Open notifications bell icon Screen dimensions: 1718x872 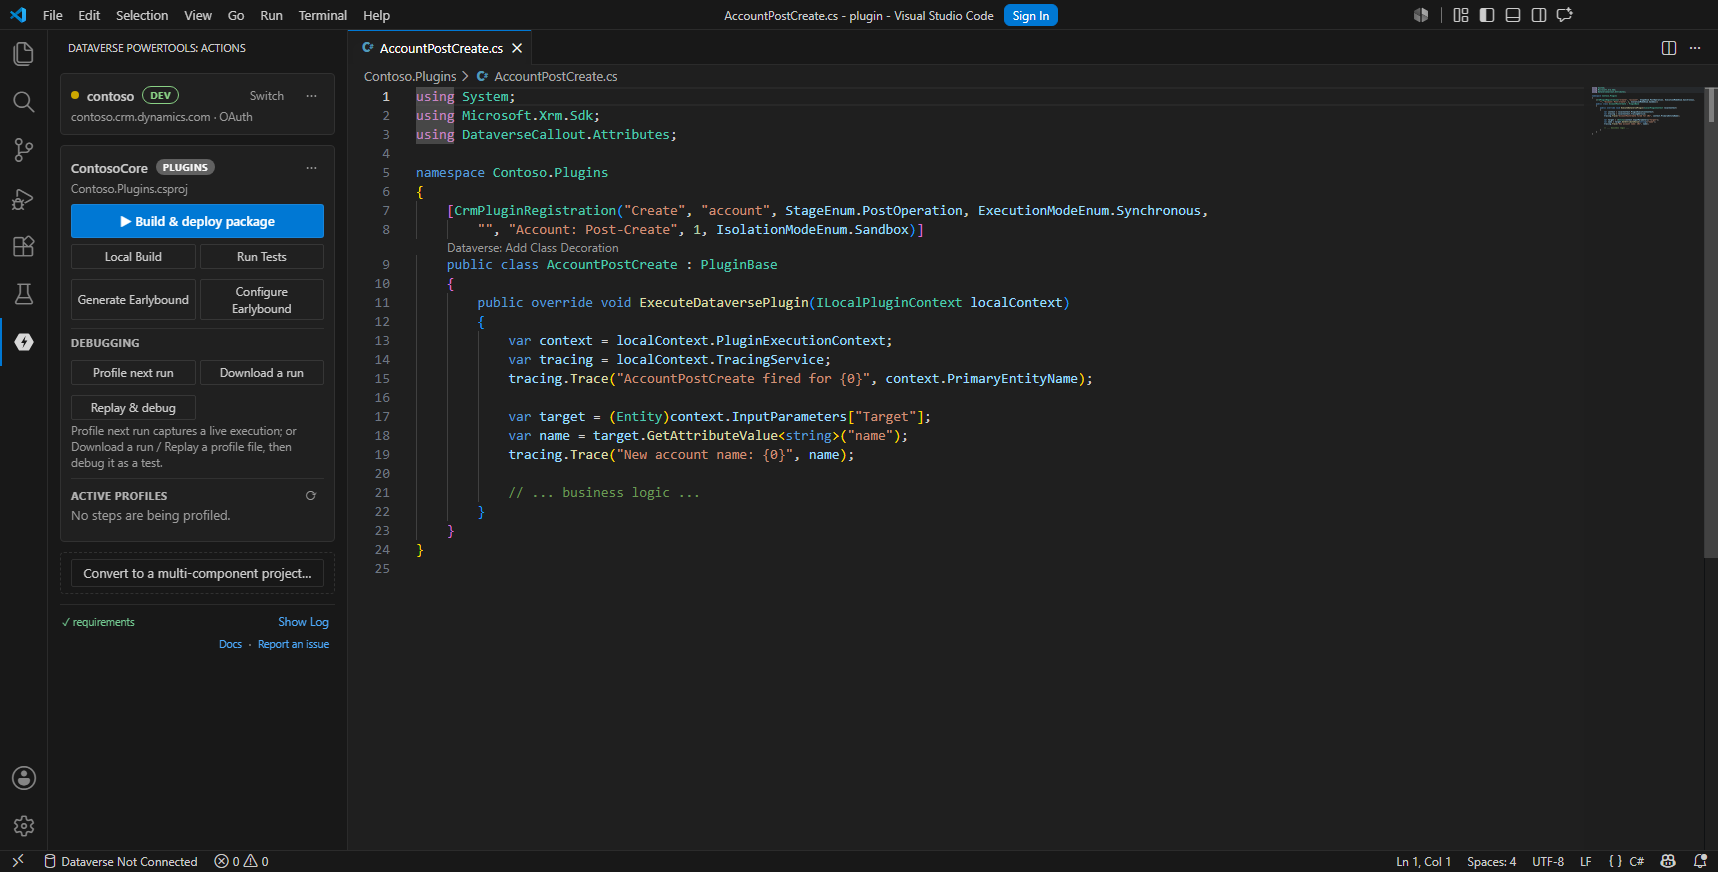coord(1700,861)
